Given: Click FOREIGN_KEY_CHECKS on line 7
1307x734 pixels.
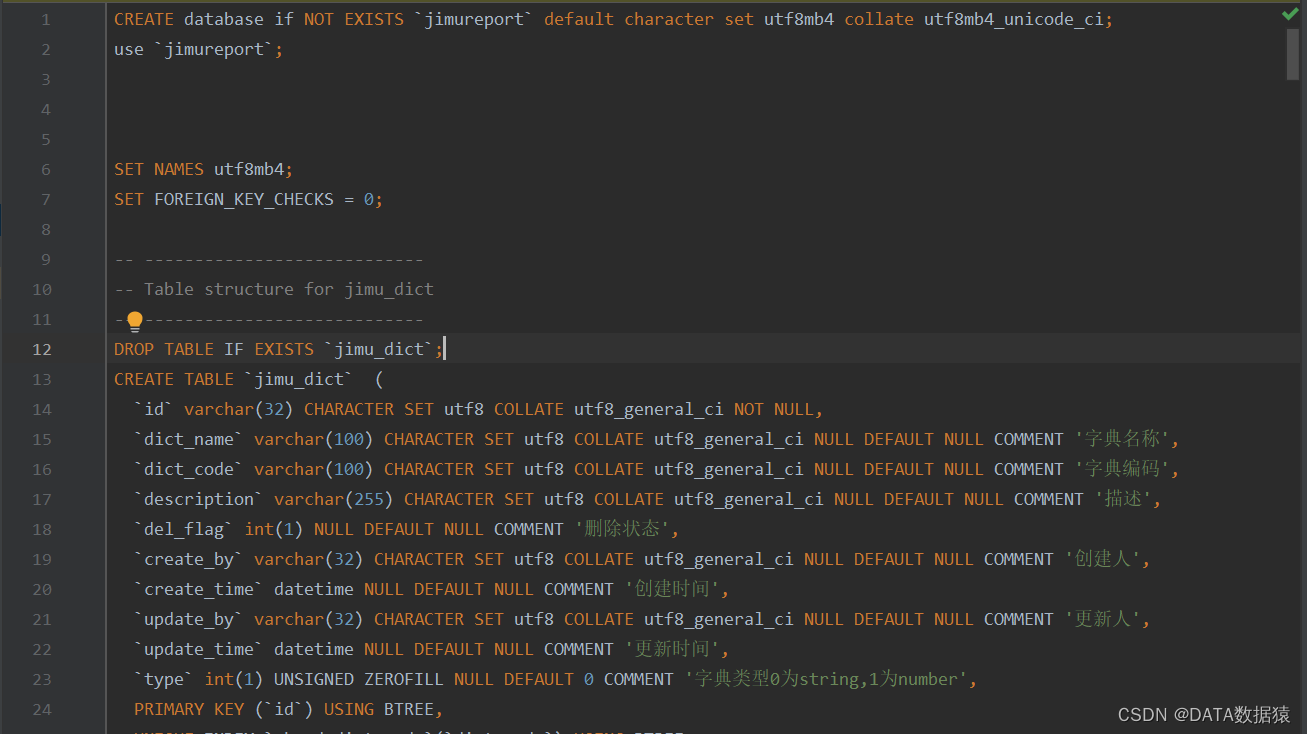Looking at the screenshot, I should [244, 199].
